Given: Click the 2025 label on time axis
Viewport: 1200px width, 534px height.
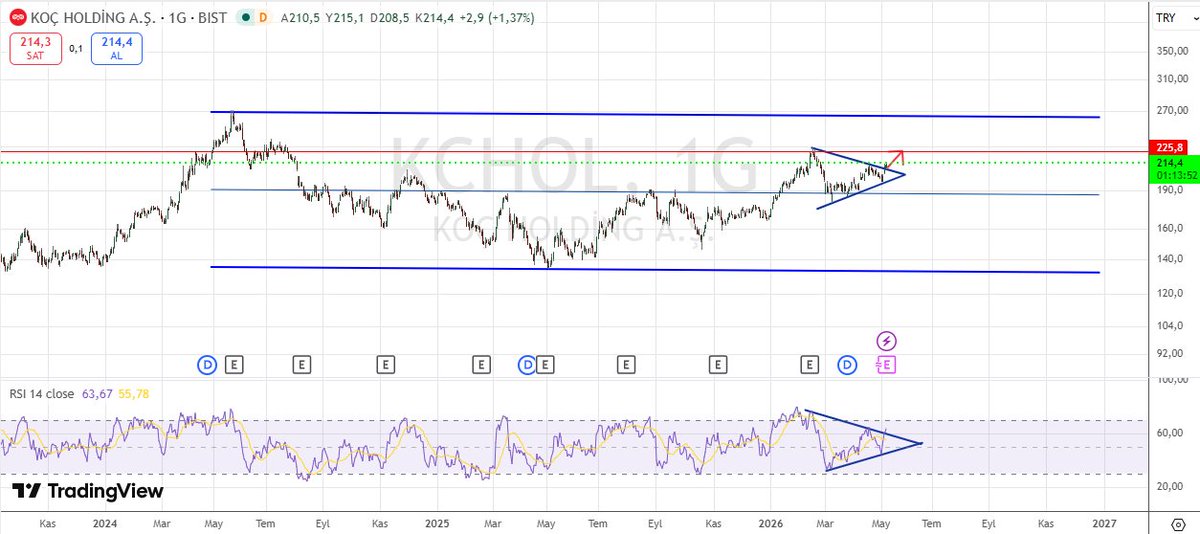Looking at the screenshot, I should pos(436,523).
